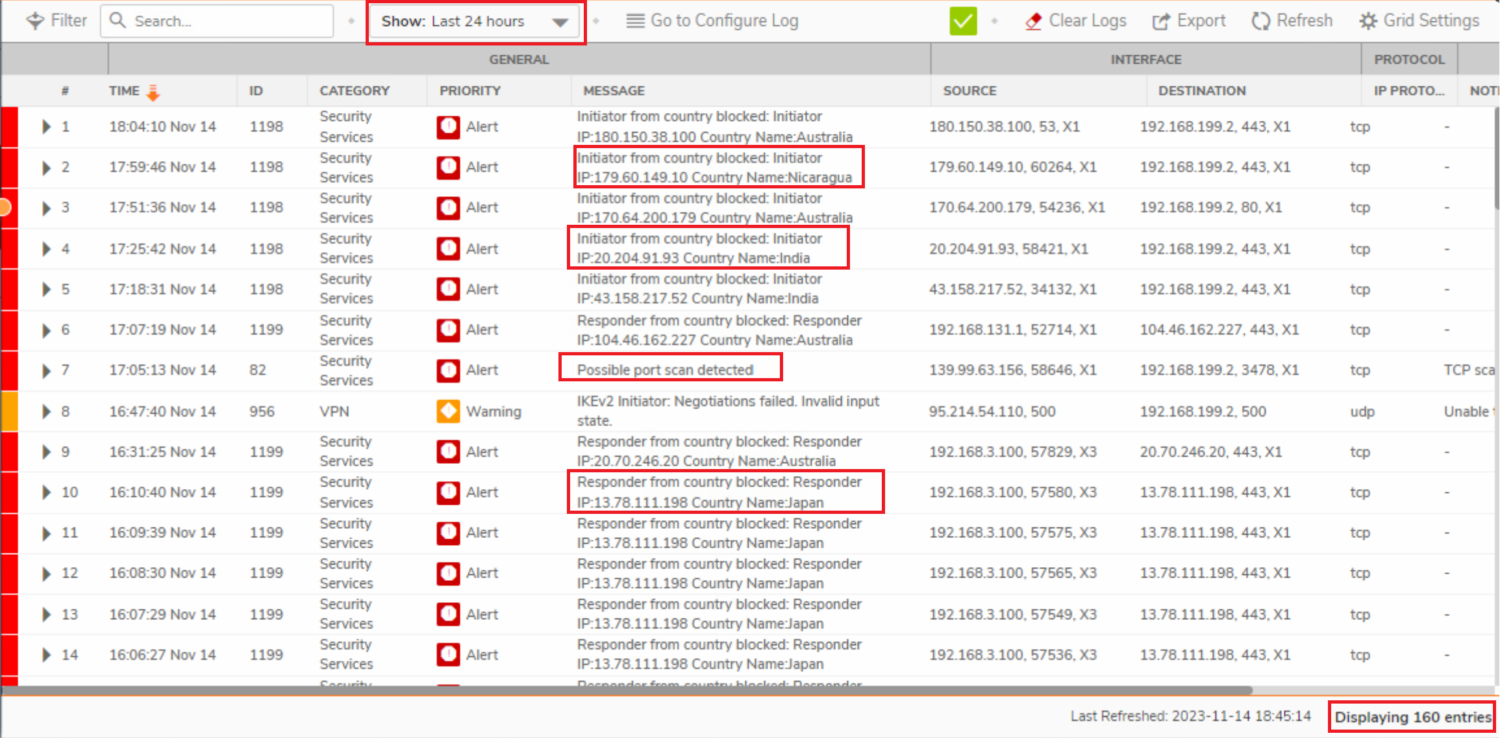1500x738 pixels.
Task: Click the Export icon
Action: tap(1161, 21)
